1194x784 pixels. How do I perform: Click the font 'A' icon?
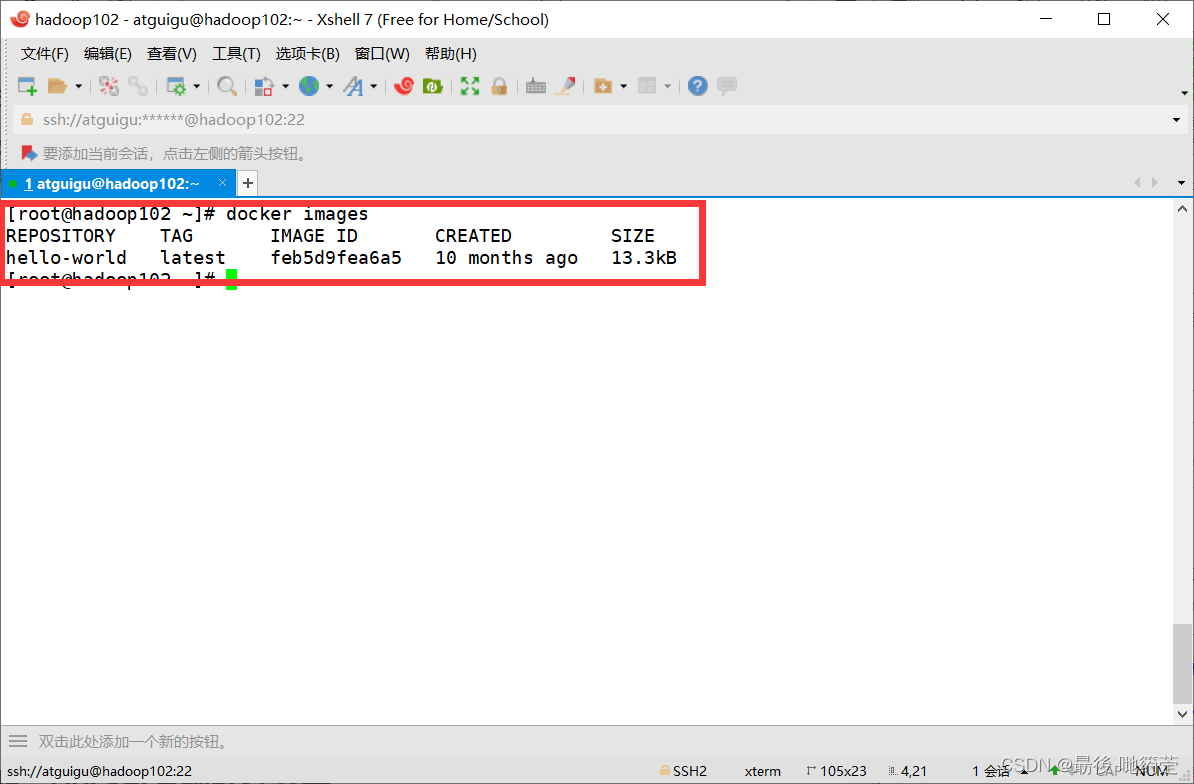353,86
